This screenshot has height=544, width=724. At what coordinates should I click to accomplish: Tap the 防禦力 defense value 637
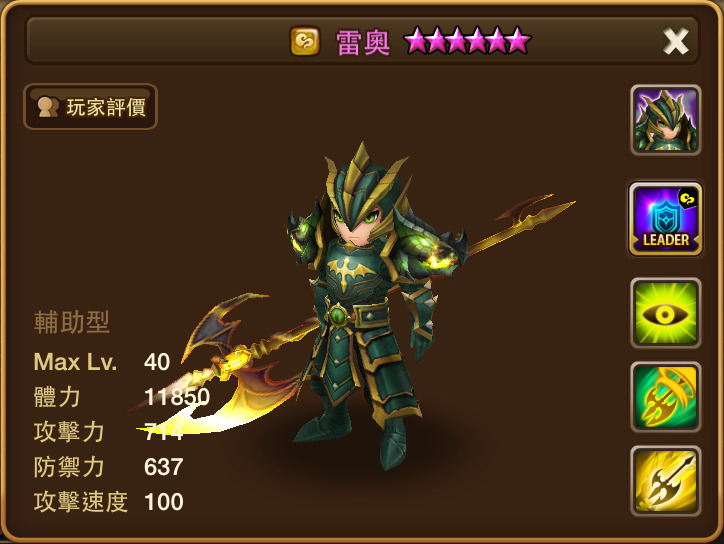pos(163,467)
